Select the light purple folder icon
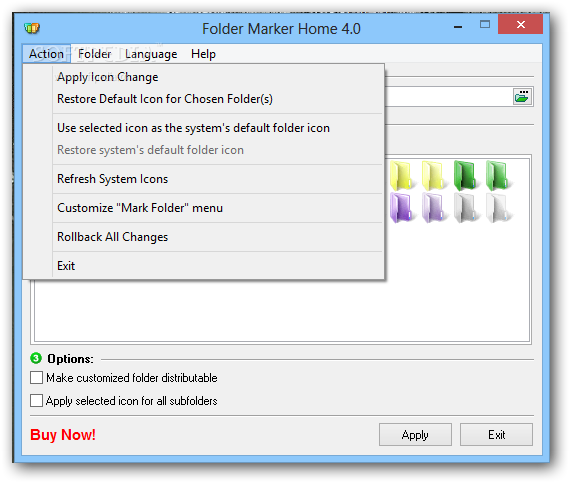The height and width of the screenshot is (483, 570). coord(433,208)
